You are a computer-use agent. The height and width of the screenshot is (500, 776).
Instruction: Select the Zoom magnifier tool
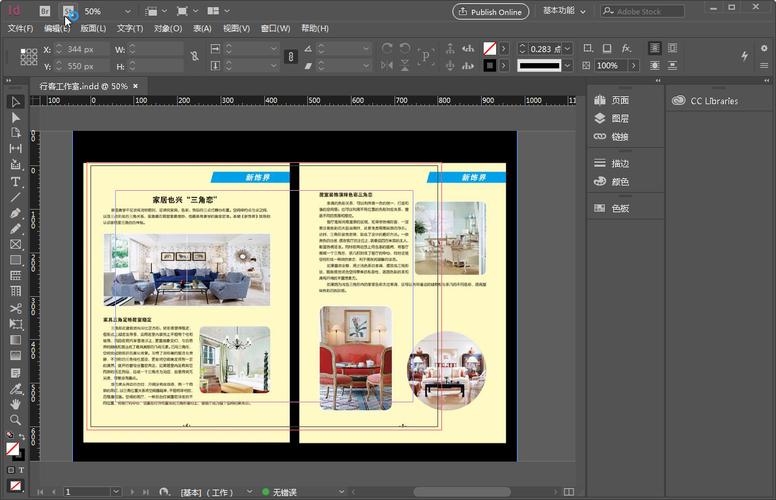pos(15,420)
